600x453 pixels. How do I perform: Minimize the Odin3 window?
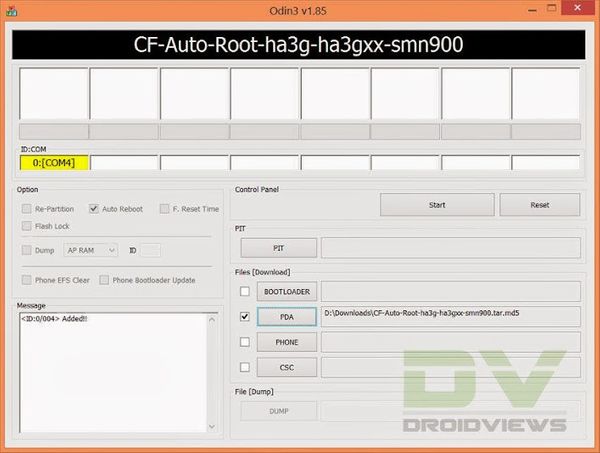click(532, 9)
